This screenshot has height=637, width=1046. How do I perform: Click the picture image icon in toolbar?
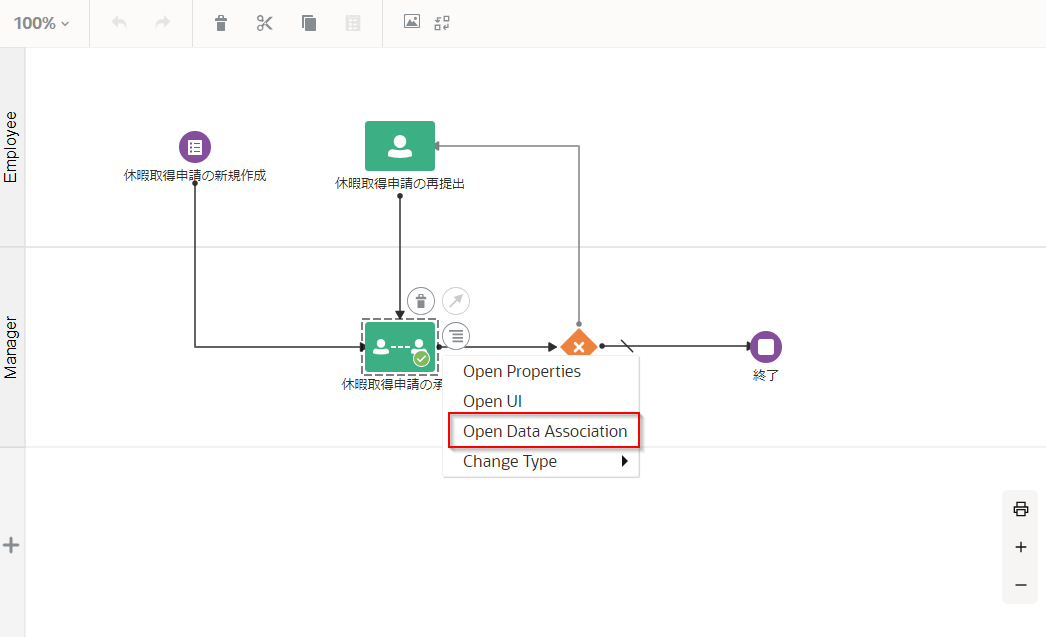(x=412, y=22)
